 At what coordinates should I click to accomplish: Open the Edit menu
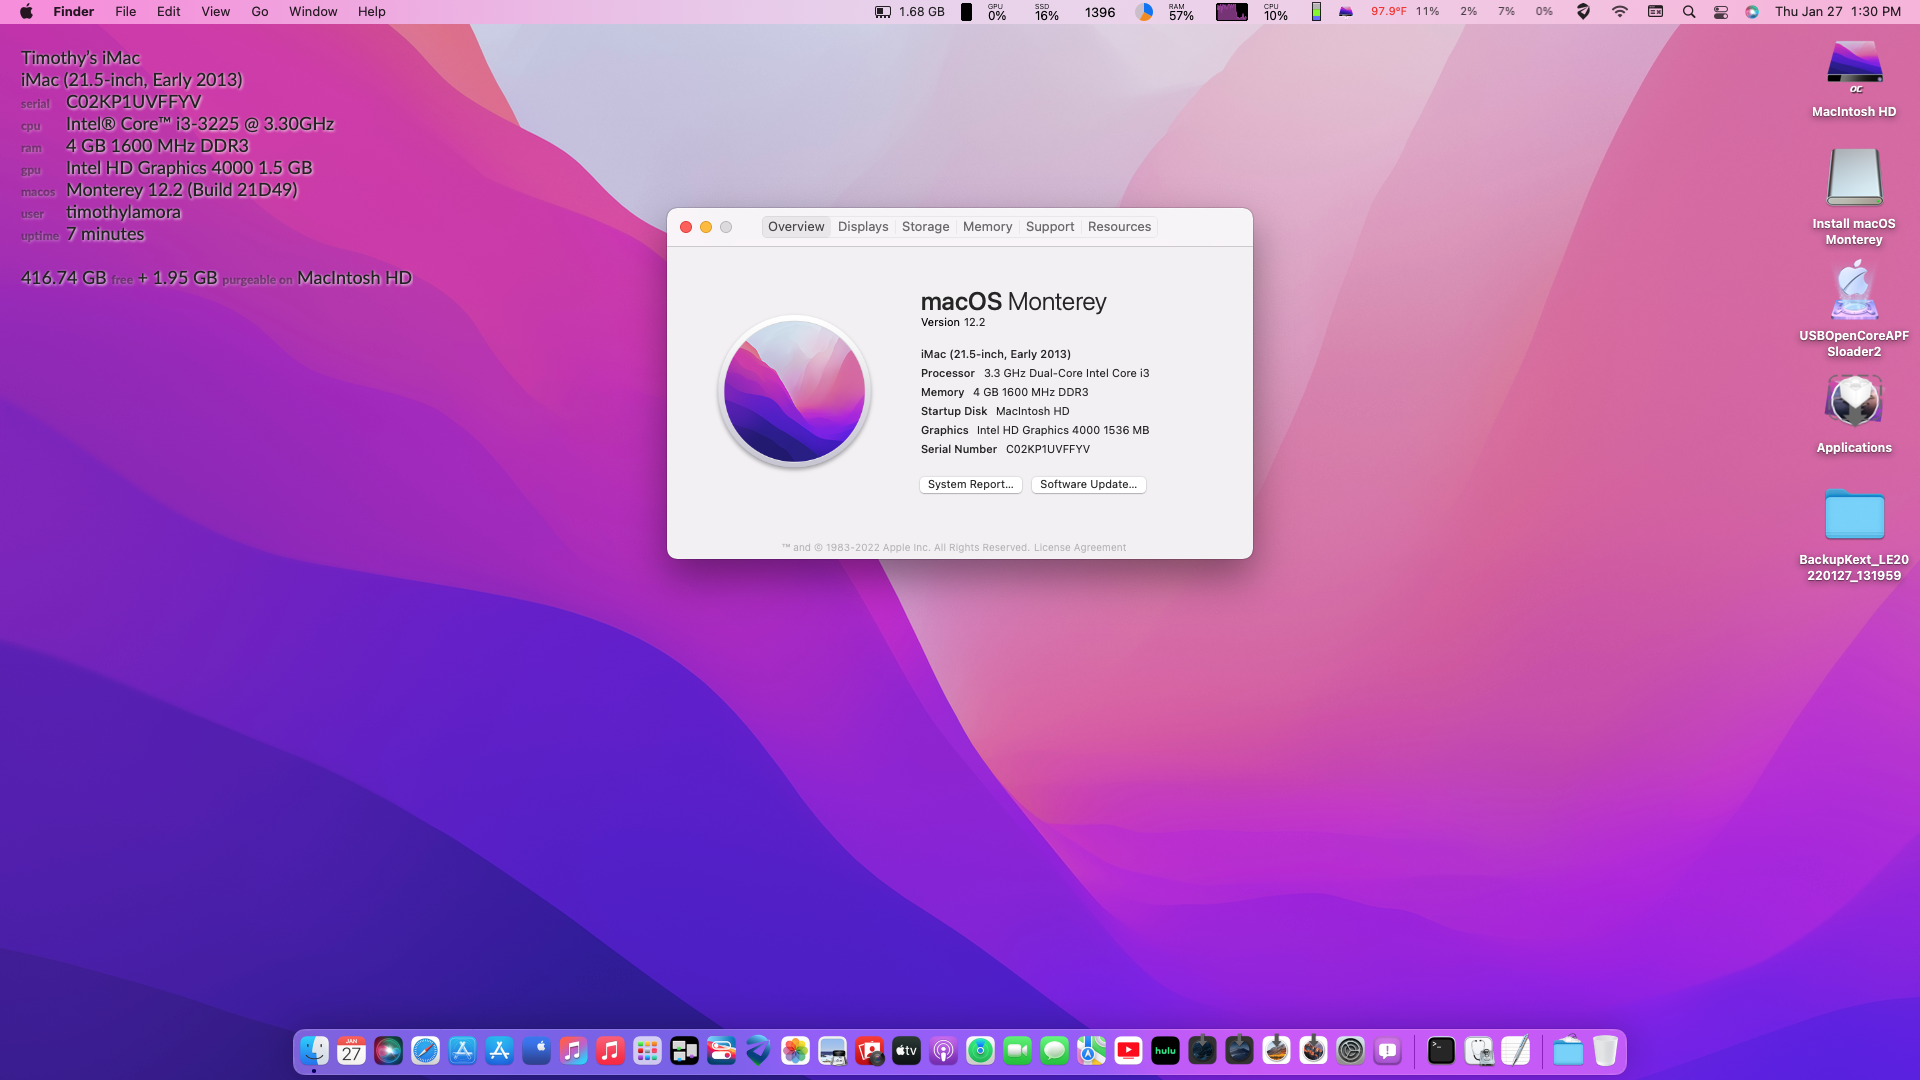(x=169, y=12)
